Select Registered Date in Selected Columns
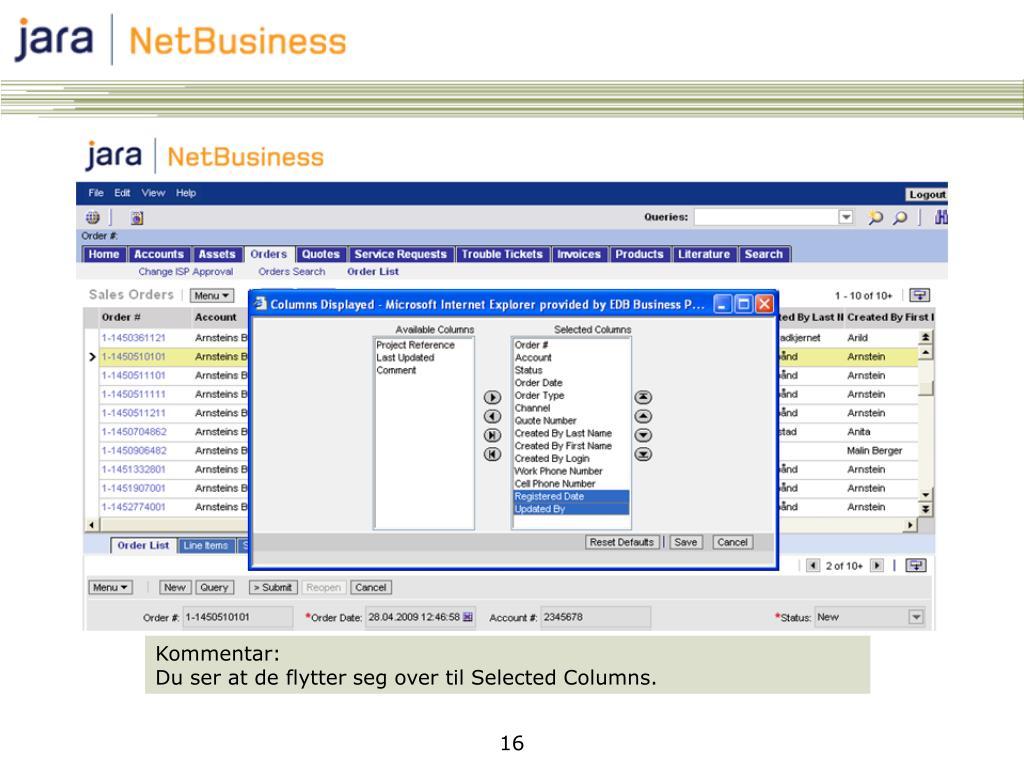1024x768 pixels. pos(571,496)
